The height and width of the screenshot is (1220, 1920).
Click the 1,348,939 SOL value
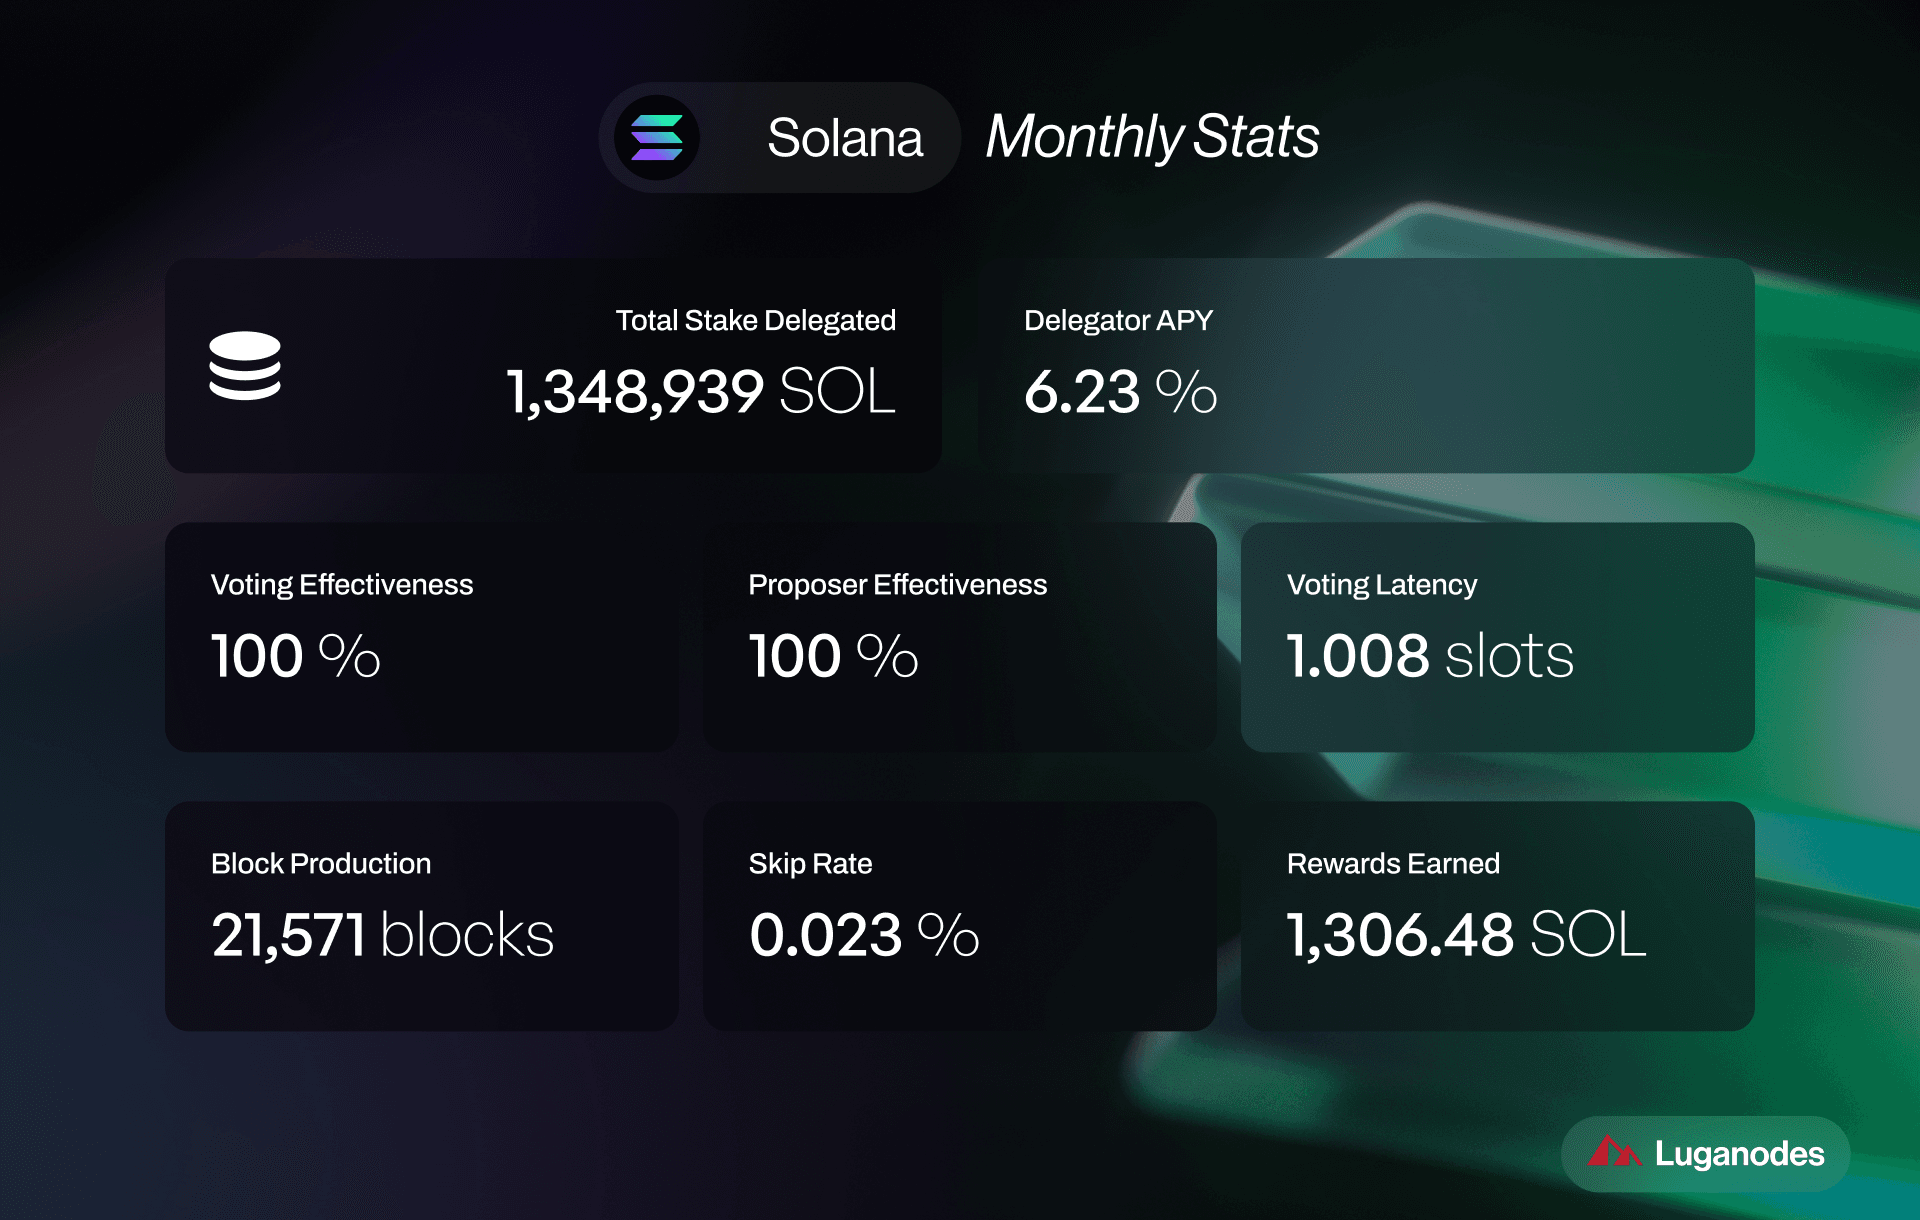point(700,391)
